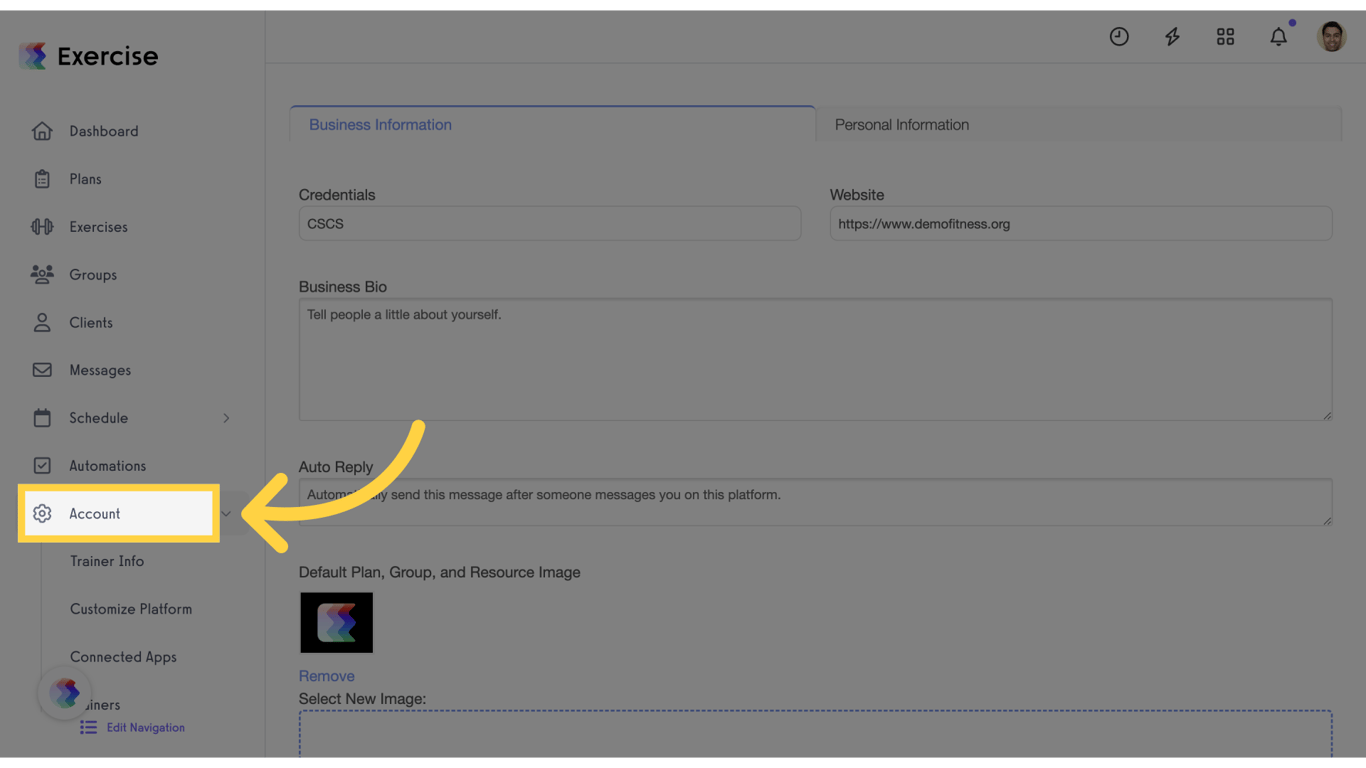Open the Dashboard home icon
This screenshot has height=768, width=1366.
tap(42, 131)
